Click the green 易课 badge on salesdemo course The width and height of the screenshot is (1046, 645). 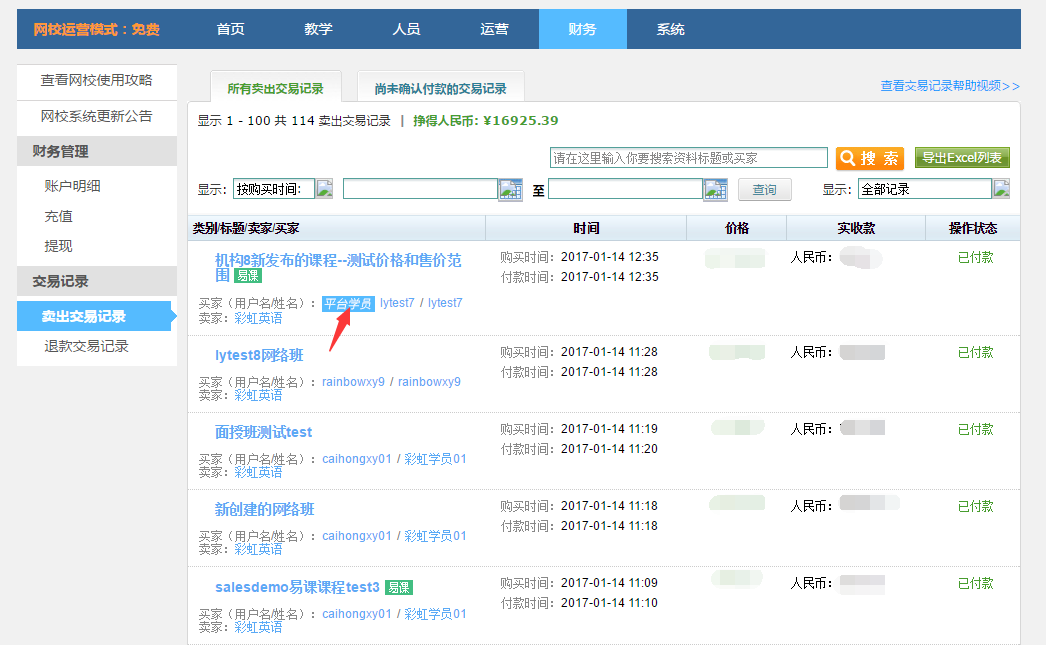399,587
